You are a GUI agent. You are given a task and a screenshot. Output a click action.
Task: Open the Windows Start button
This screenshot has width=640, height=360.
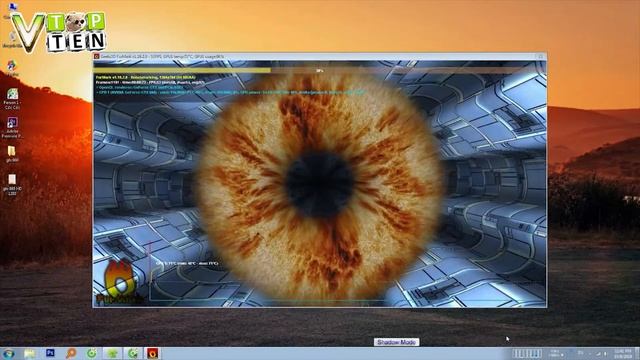pyautogui.click(x=8, y=353)
